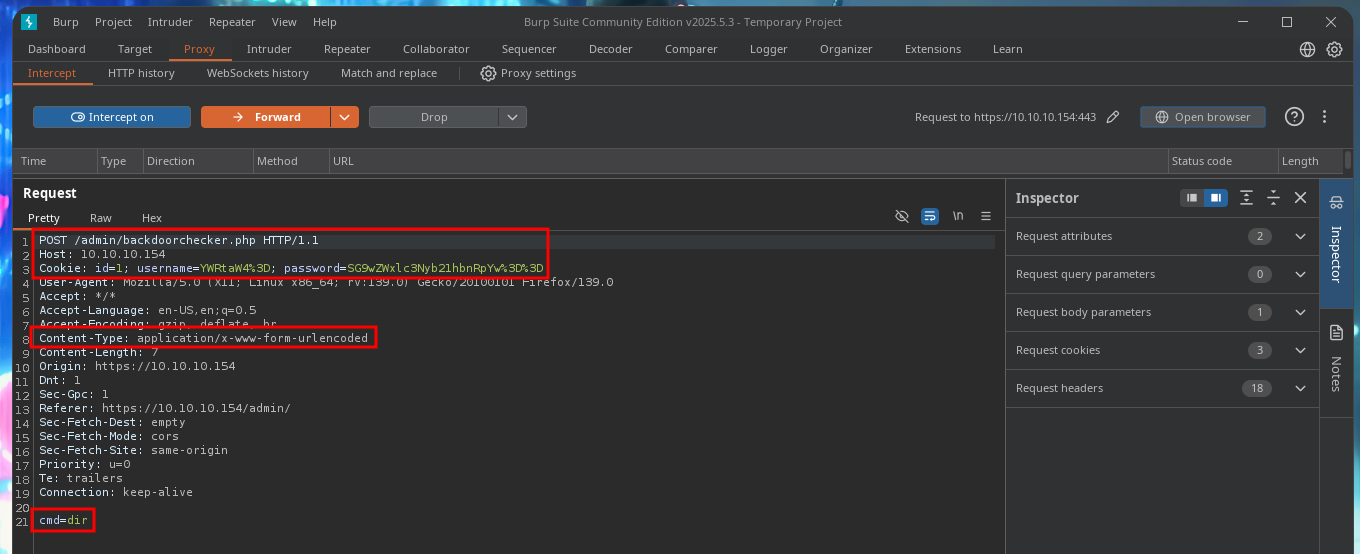Click the Content-Type header line

coord(204,338)
